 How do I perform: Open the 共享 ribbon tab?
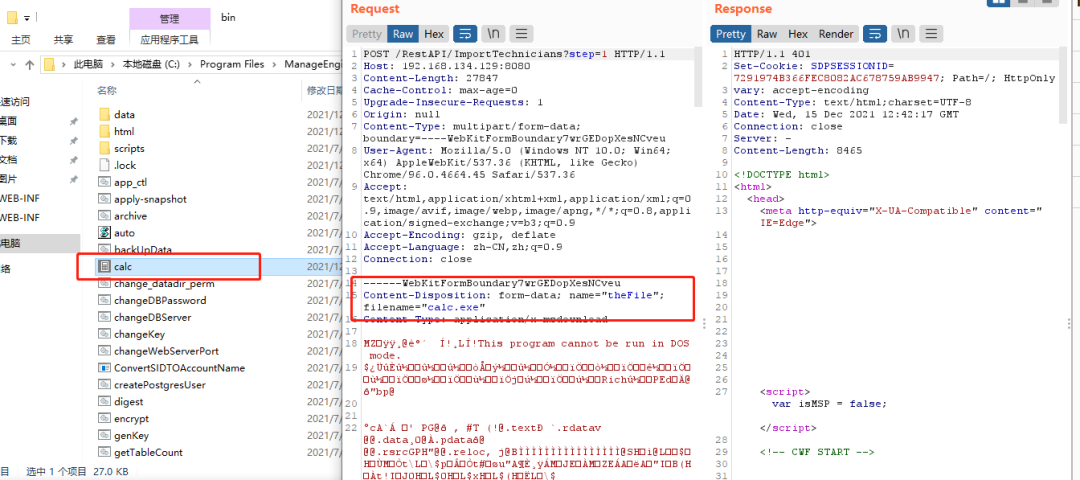point(64,40)
